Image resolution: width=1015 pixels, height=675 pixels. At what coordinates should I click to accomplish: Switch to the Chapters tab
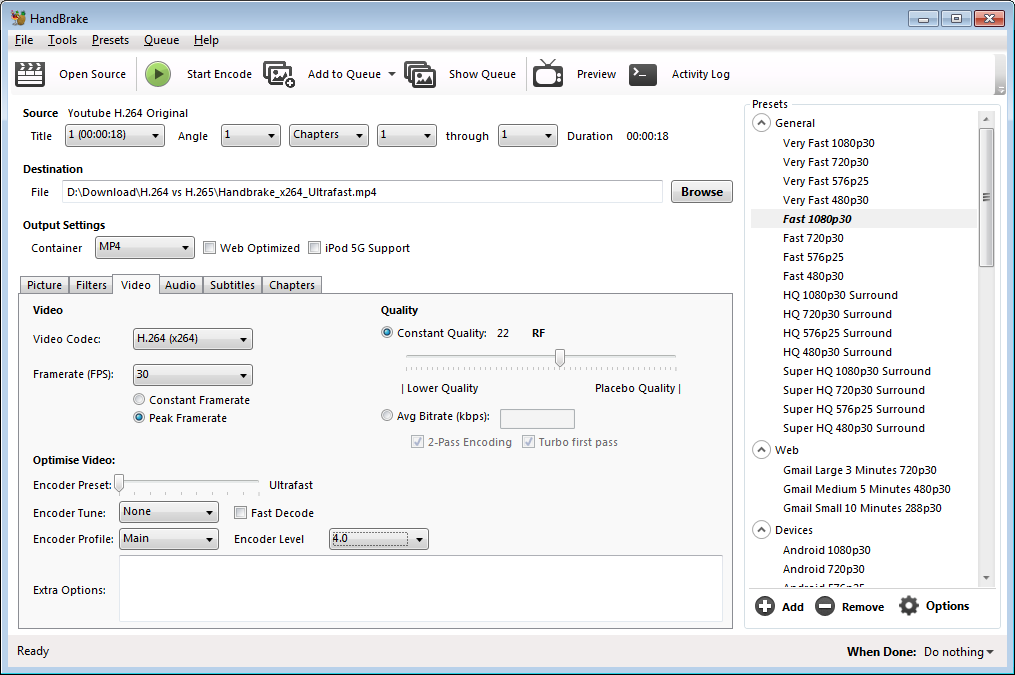(x=292, y=285)
